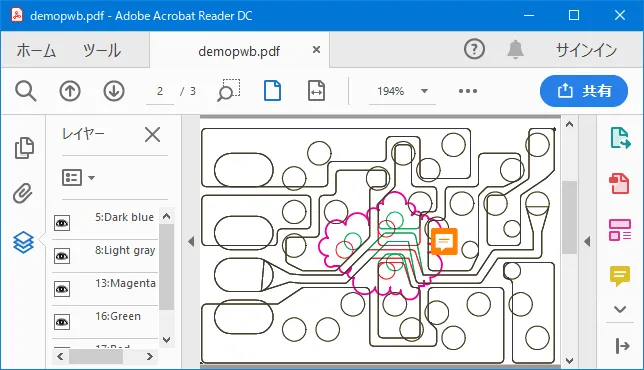Open the zoom level dropdown
This screenshot has height=370, width=644.
coord(424,91)
